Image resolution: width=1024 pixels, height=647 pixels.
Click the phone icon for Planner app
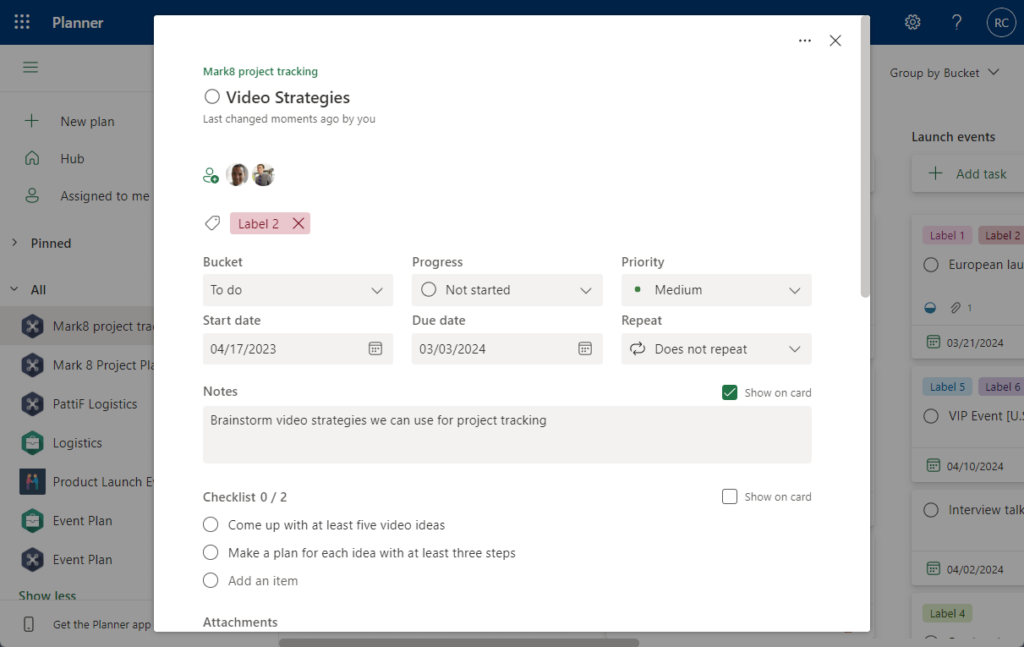pos(29,624)
